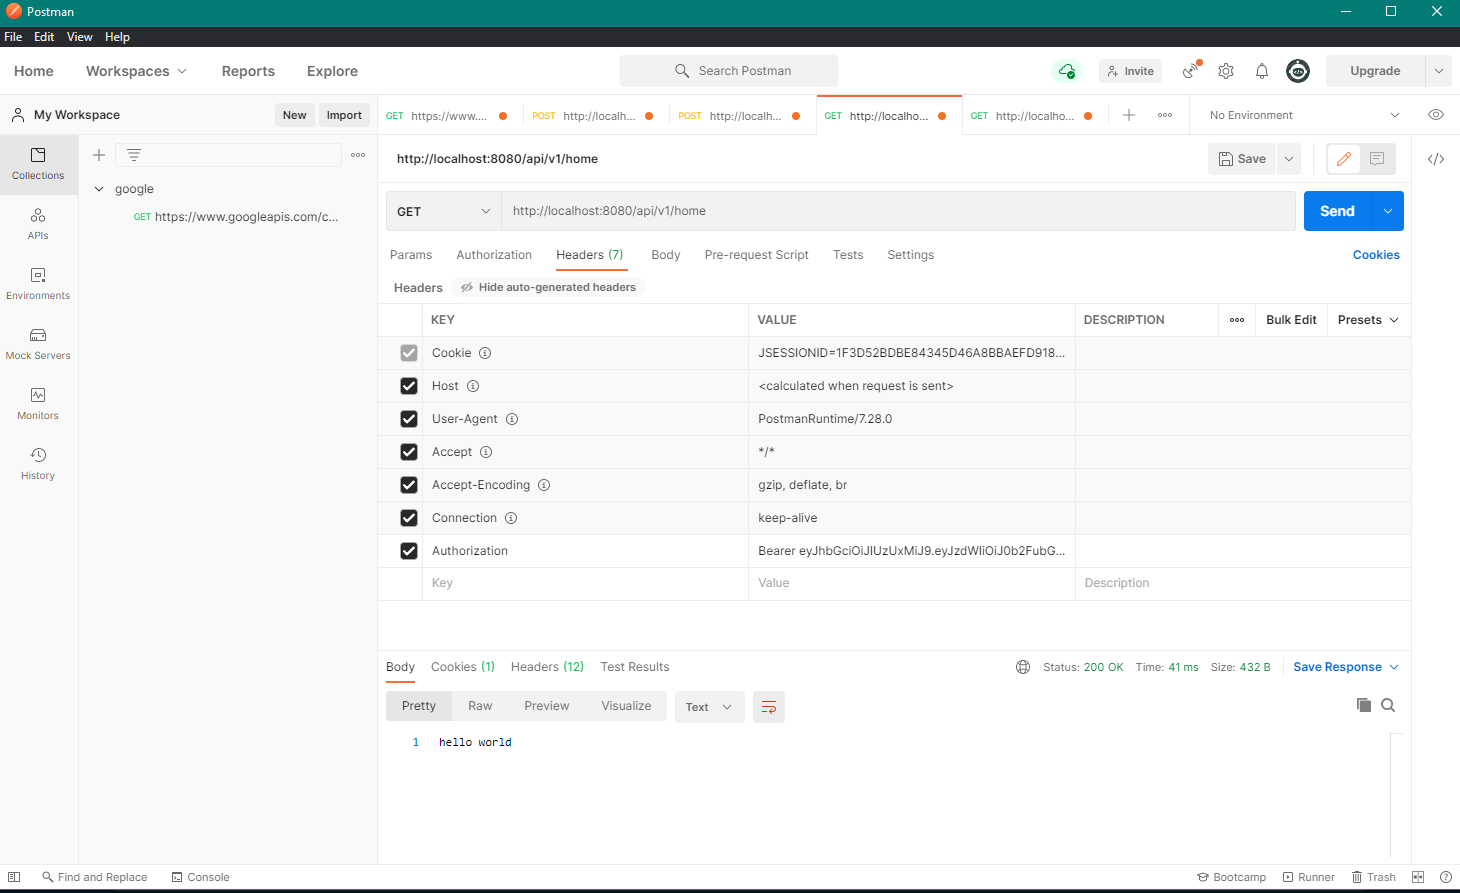
Task: Open the Runner from the status bar
Action: [1309, 877]
